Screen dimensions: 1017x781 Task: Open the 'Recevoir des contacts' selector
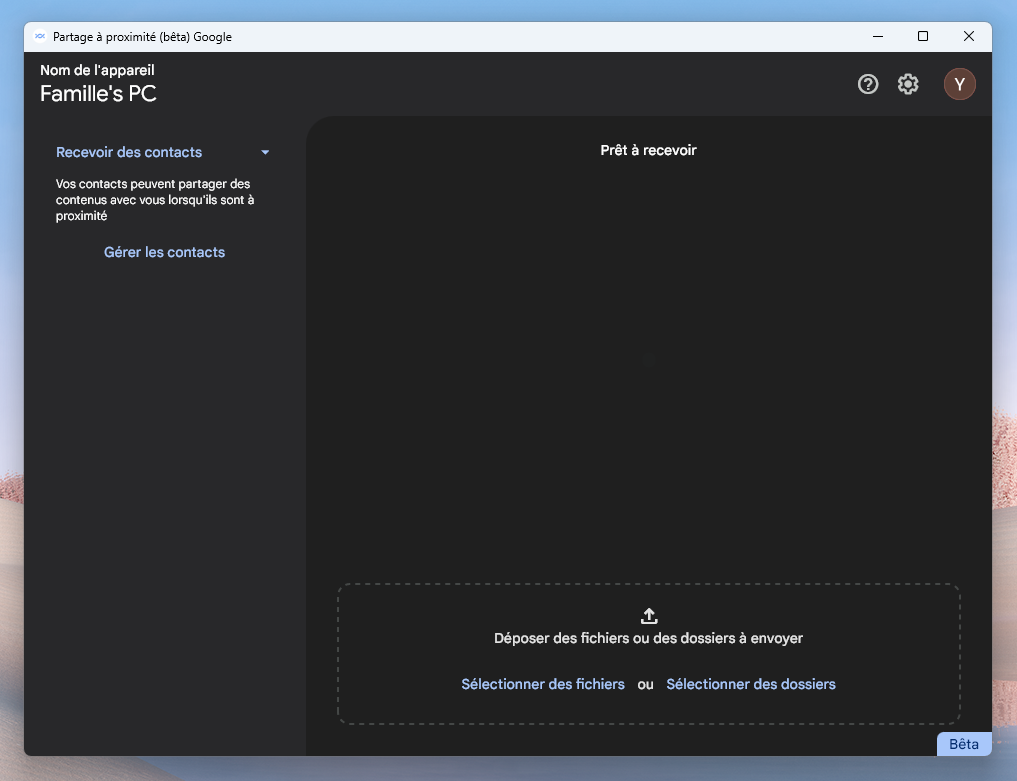click(x=129, y=152)
